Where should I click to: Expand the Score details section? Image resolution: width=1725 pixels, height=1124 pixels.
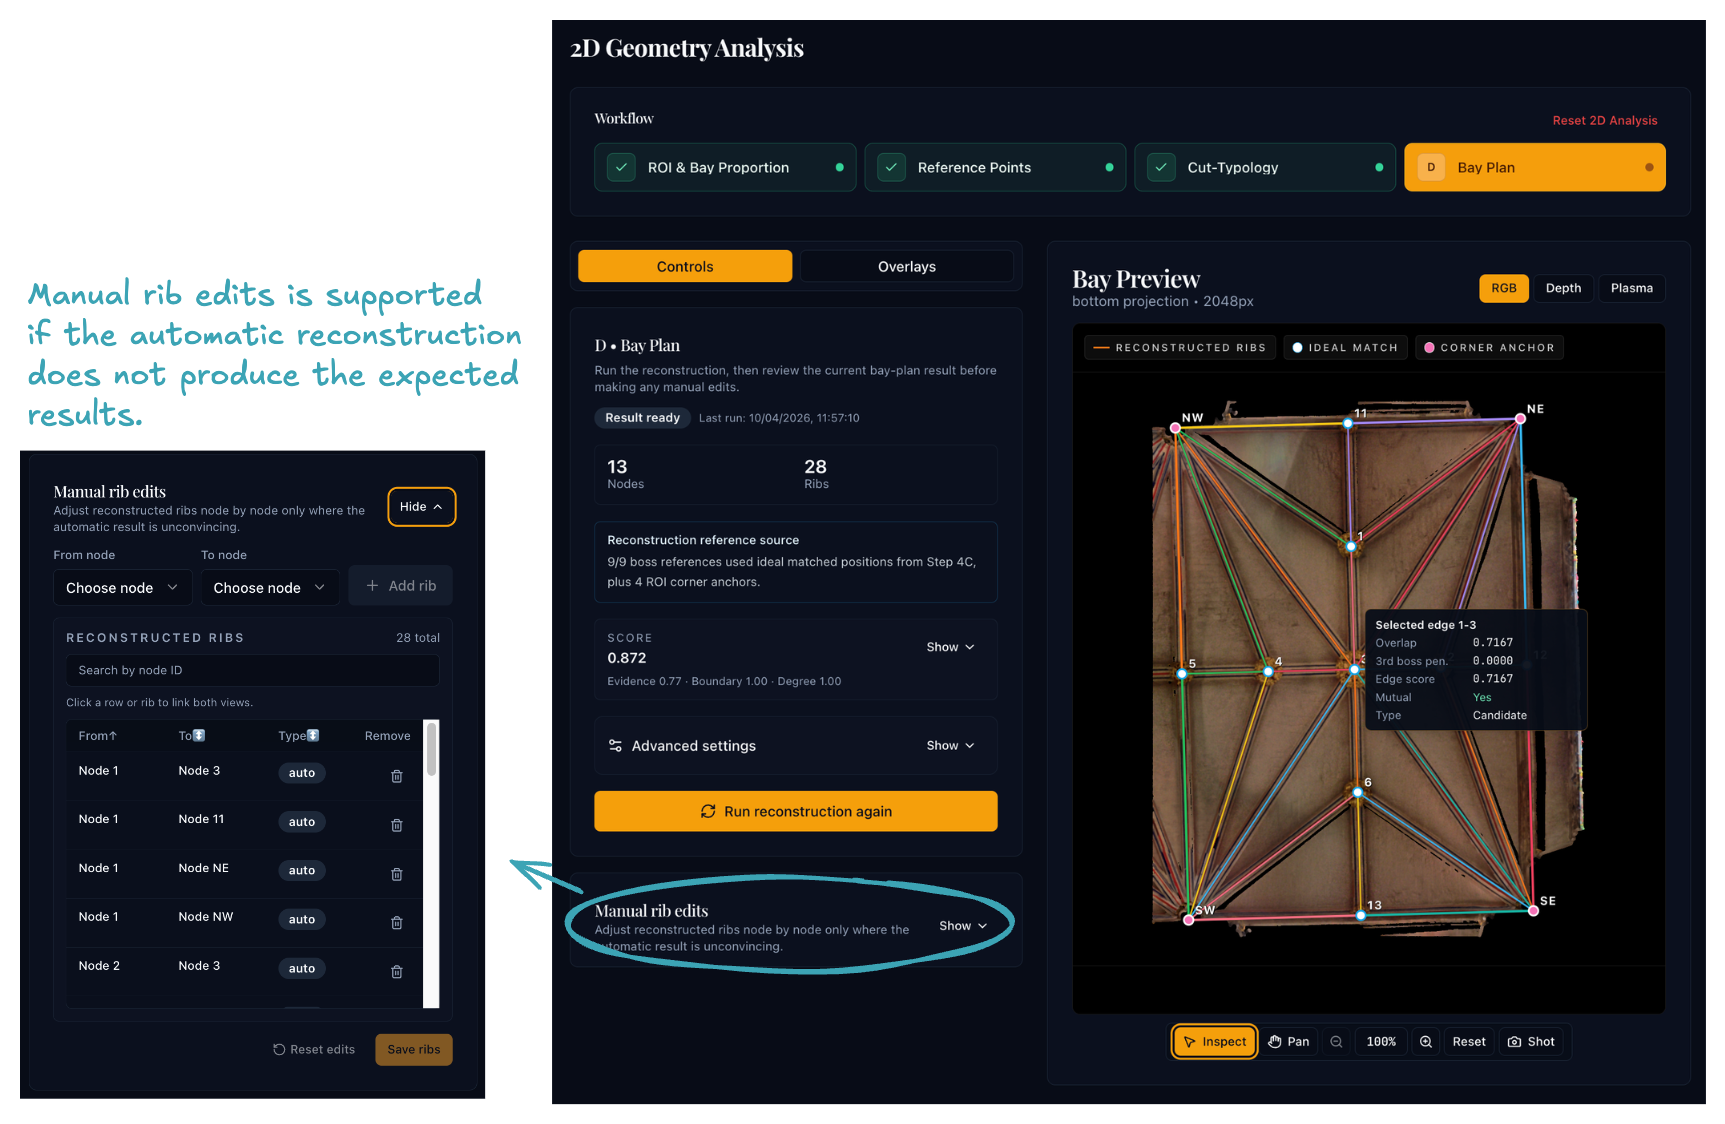coord(949,647)
